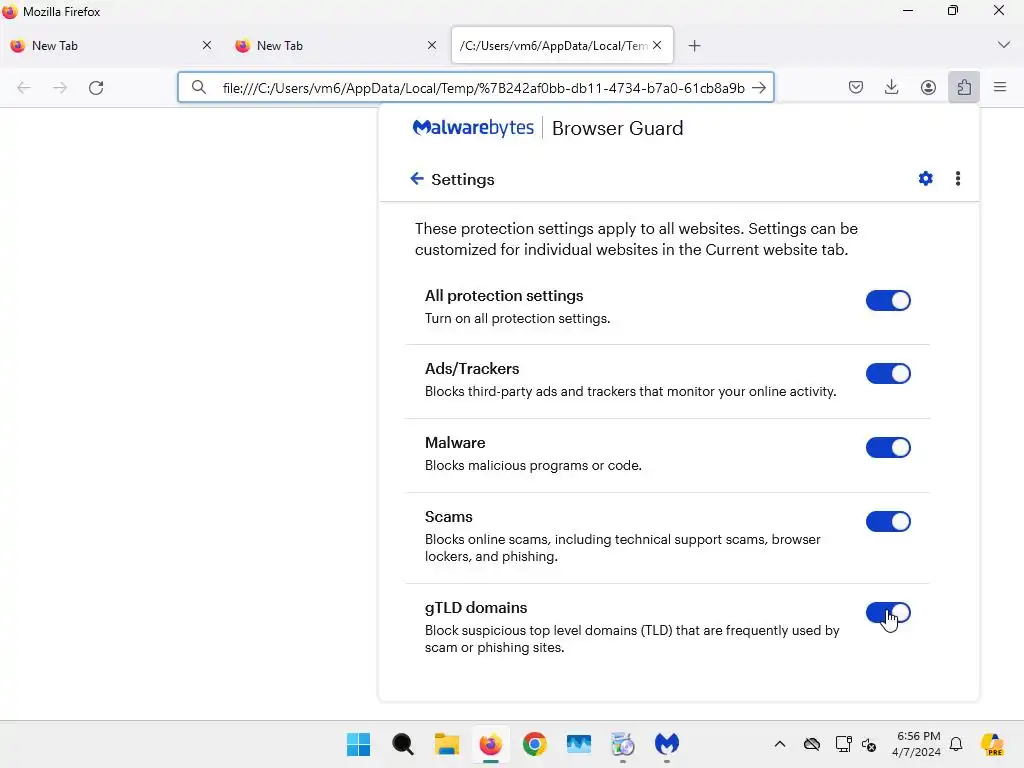This screenshot has height=768, width=1024.
Task: Go back using the Settings arrow
Action: pyautogui.click(x=417, y=179)
